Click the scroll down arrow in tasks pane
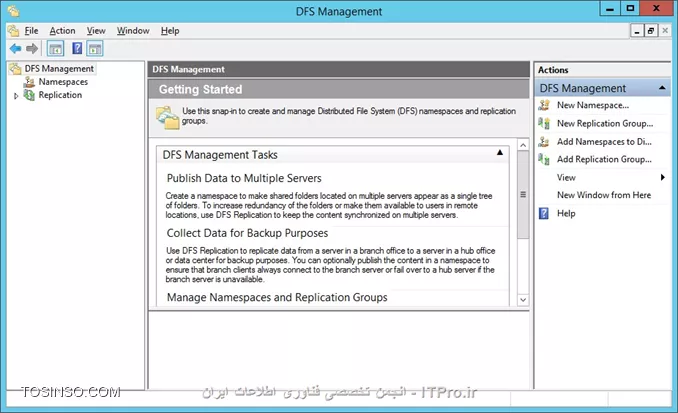Viewport: 678px width, 413px height. tap(523, 300)
